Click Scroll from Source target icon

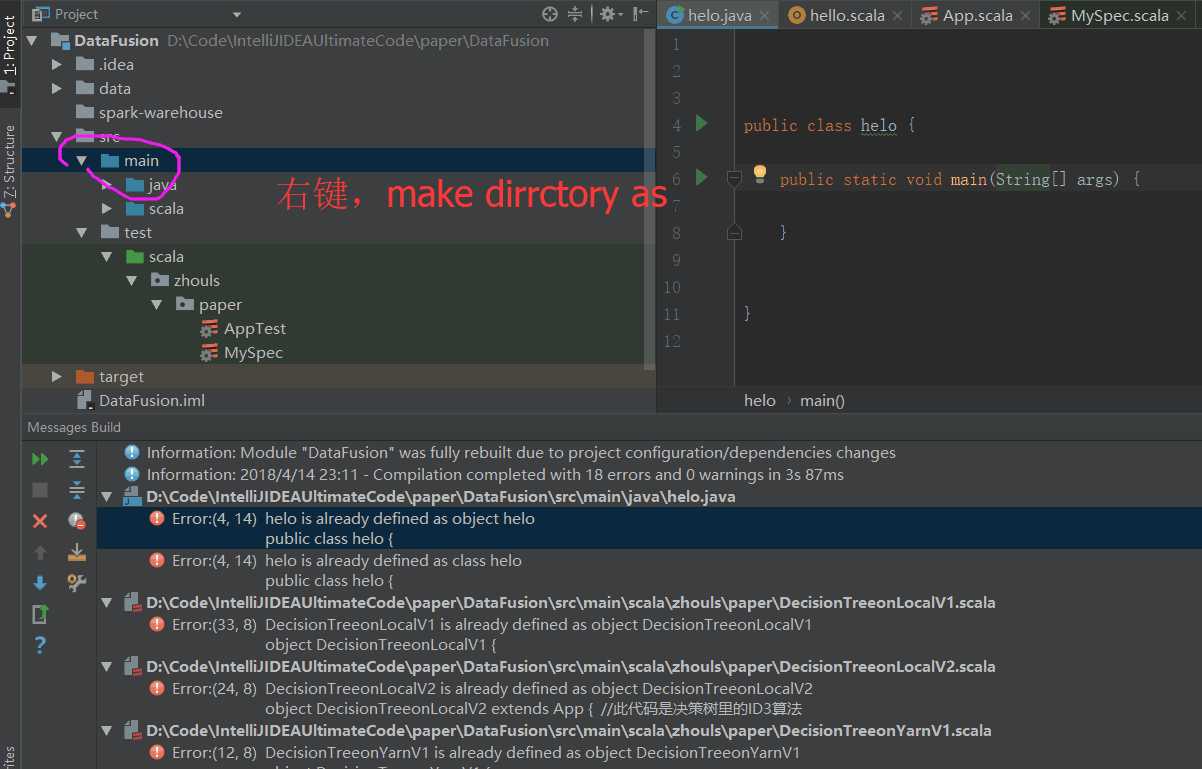[549, 14]
